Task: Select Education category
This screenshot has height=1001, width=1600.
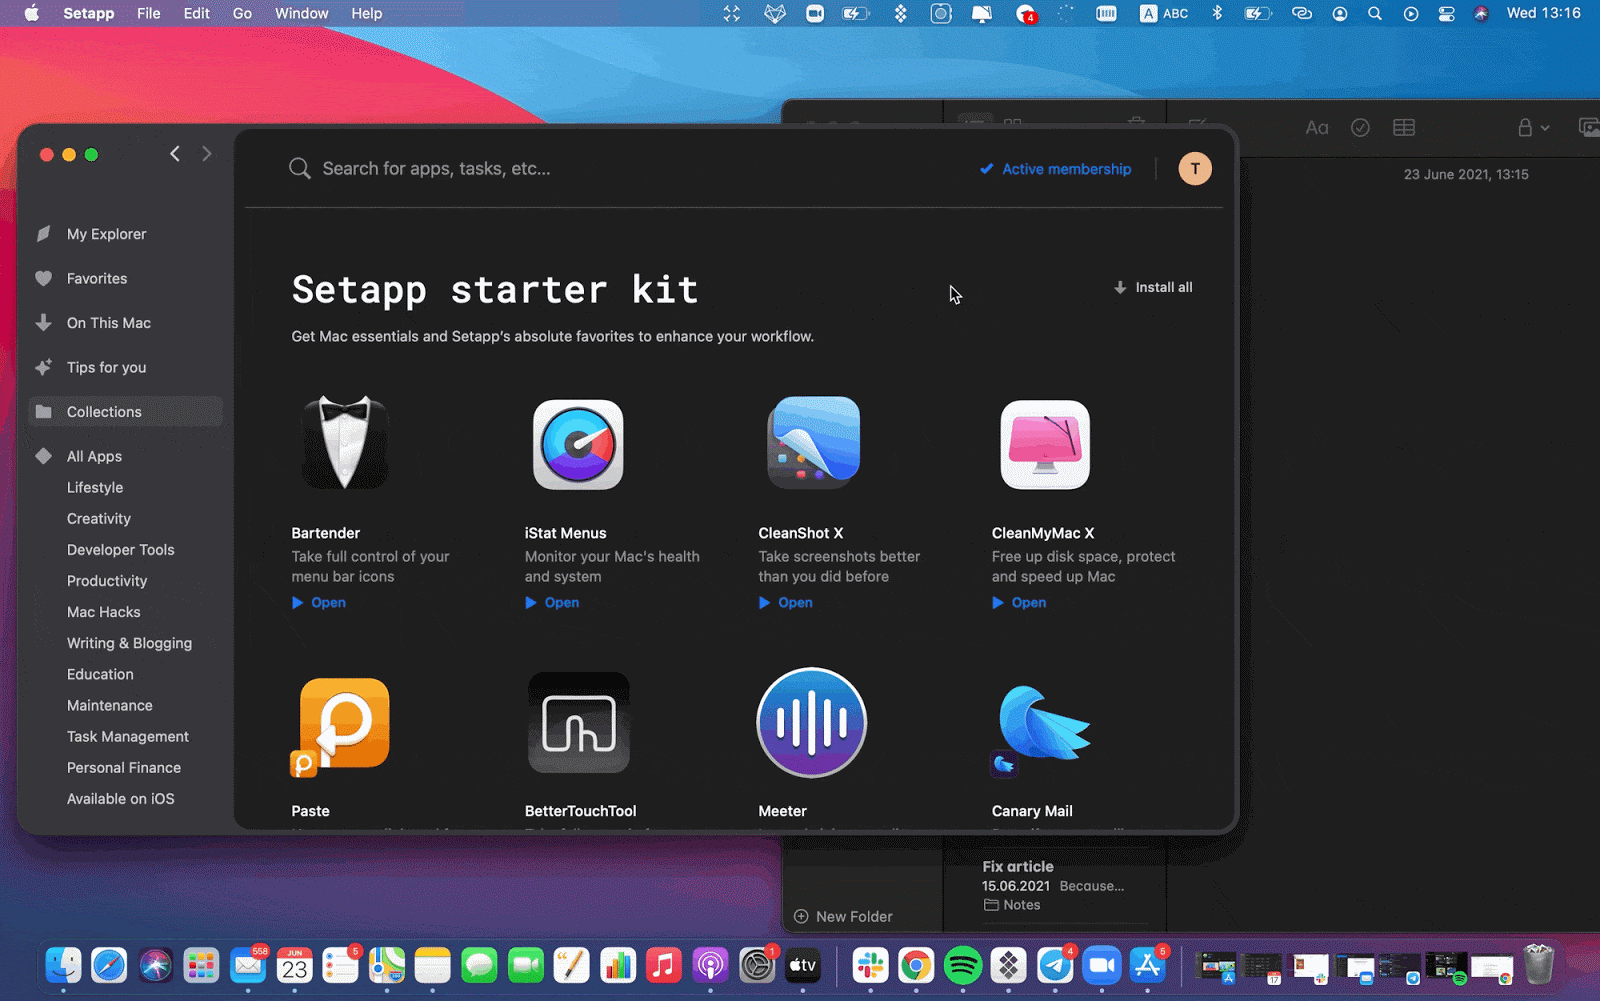Action: 100,674
